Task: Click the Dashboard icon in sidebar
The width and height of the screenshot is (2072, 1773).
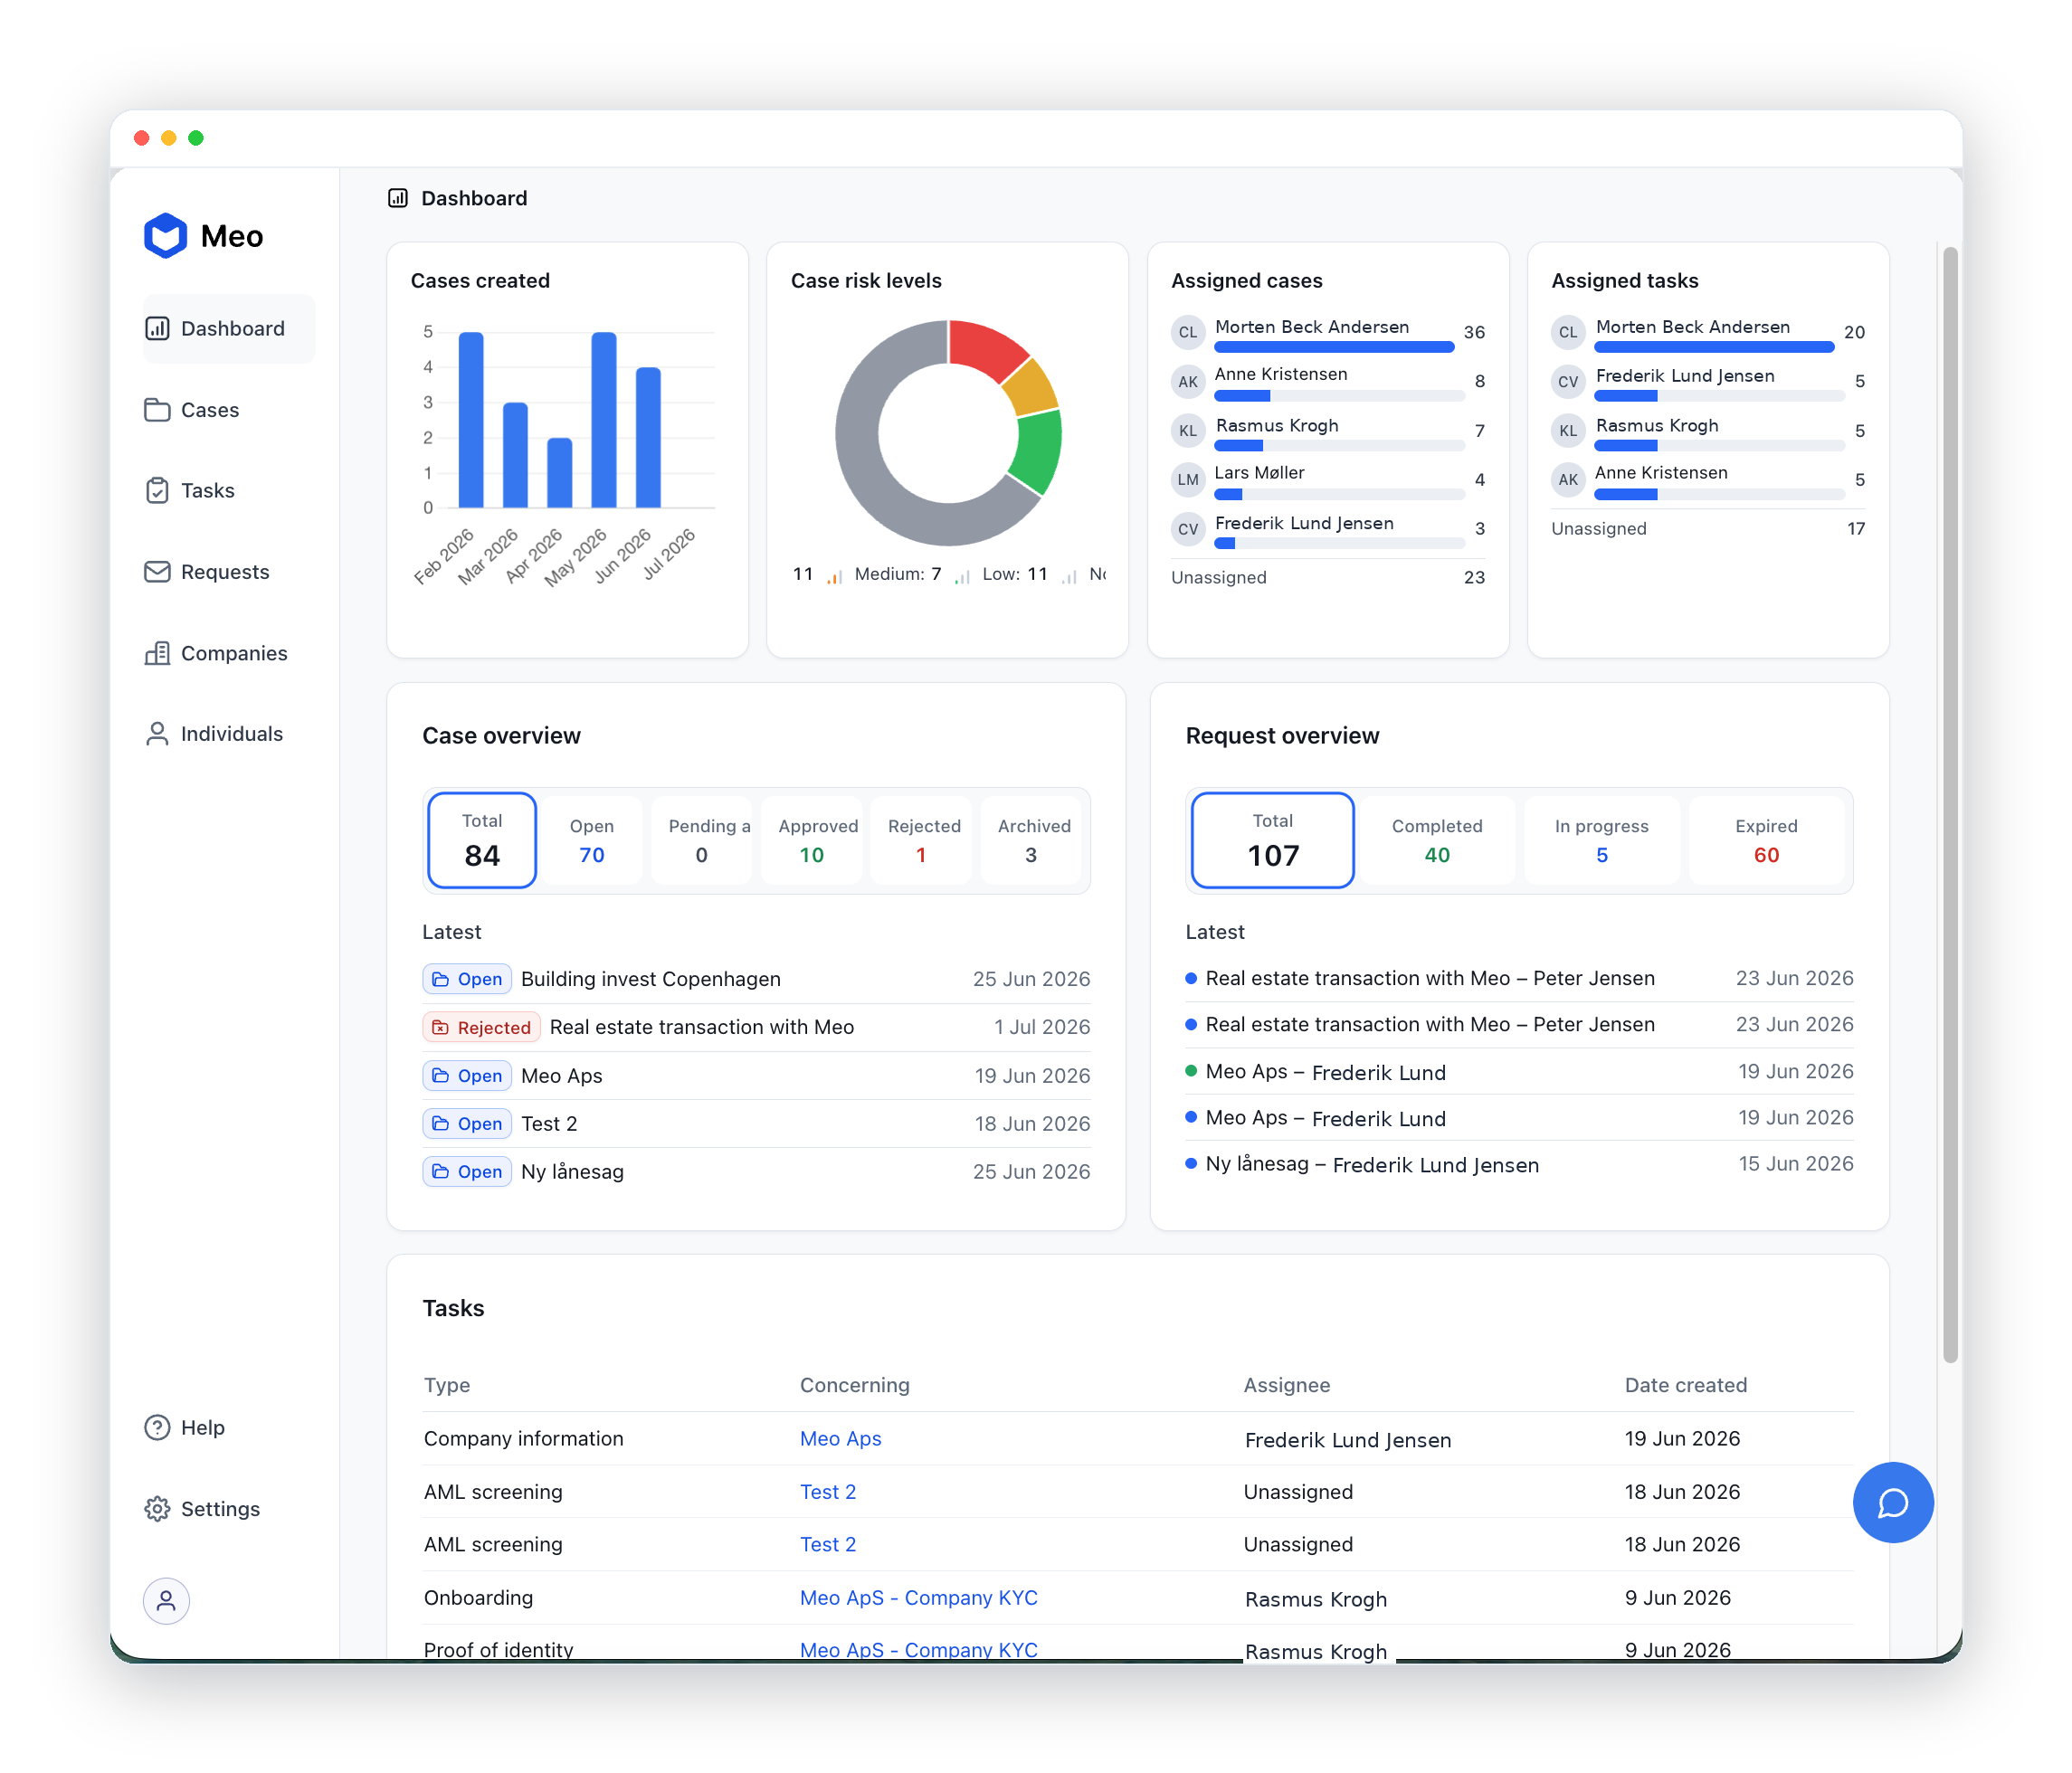Action: (x=157, y=329)
